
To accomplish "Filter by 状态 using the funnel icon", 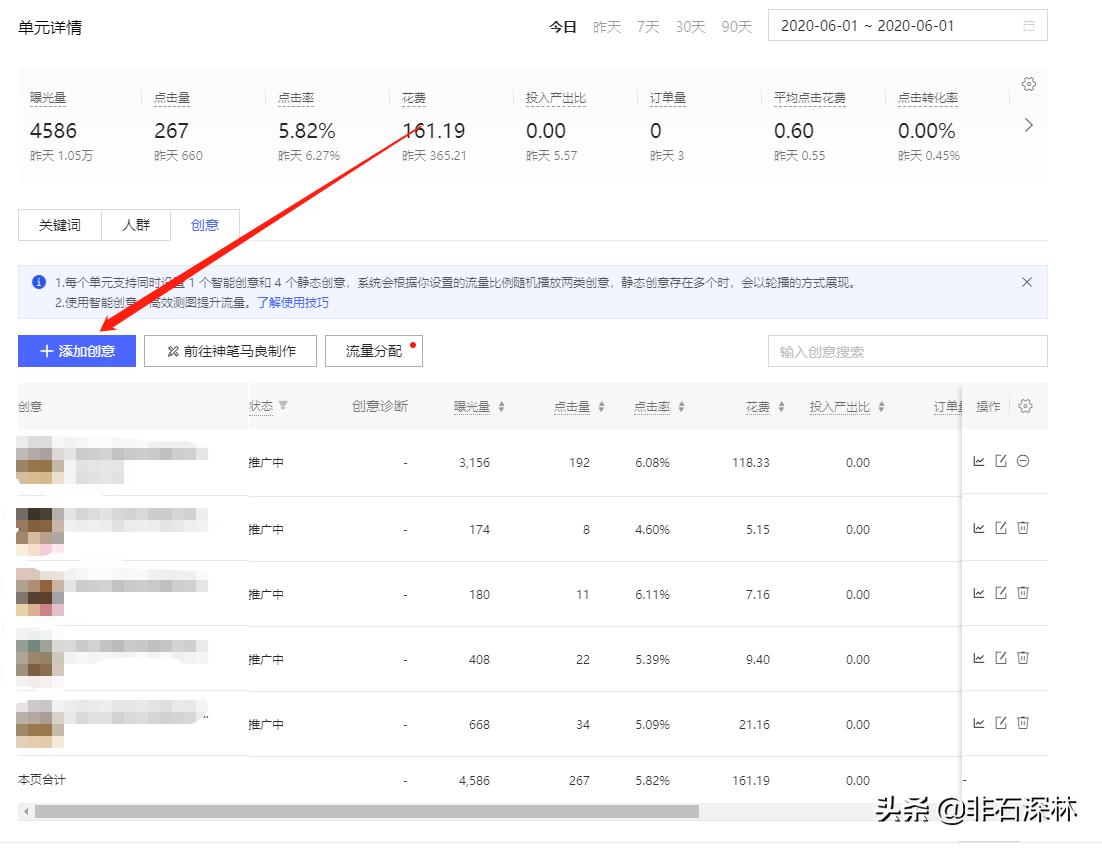I will click(283, 406).
